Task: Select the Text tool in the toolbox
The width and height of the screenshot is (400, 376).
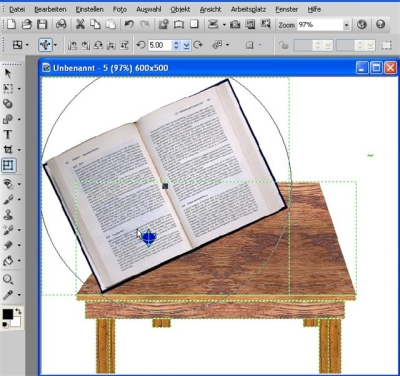Action: click(x=8, y=134)
